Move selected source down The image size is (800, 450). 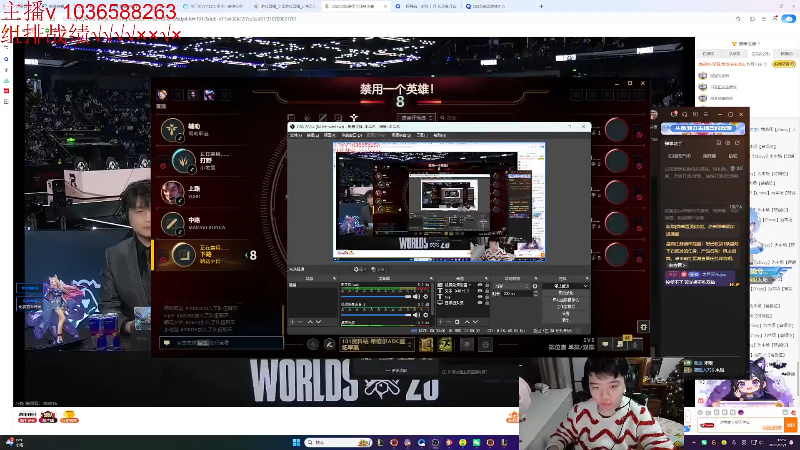(x=476, y=322)
